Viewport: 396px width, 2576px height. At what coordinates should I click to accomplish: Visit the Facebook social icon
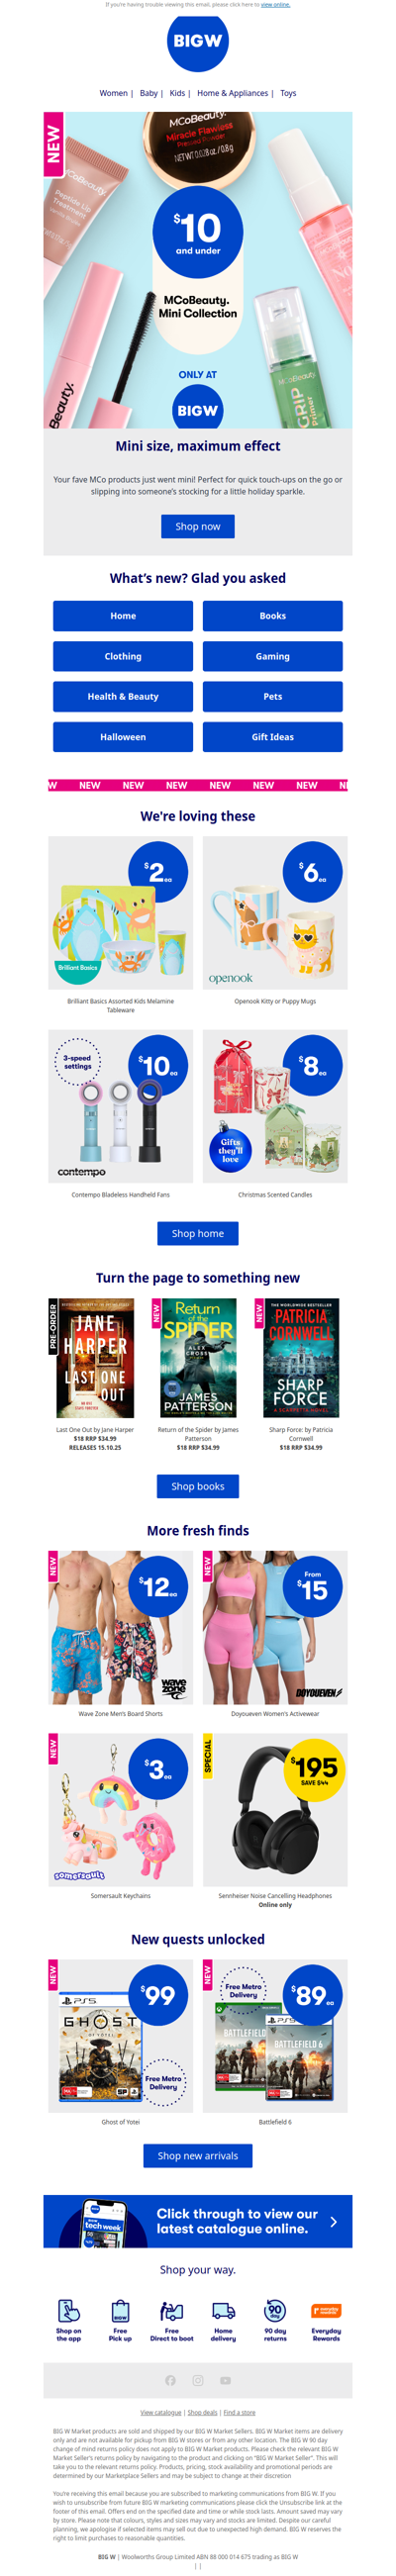point(170,2381)
